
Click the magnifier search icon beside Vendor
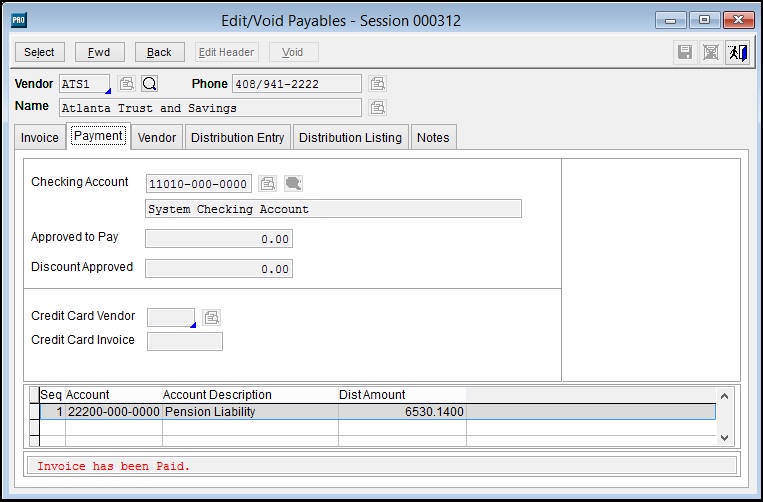pos(149,84)
